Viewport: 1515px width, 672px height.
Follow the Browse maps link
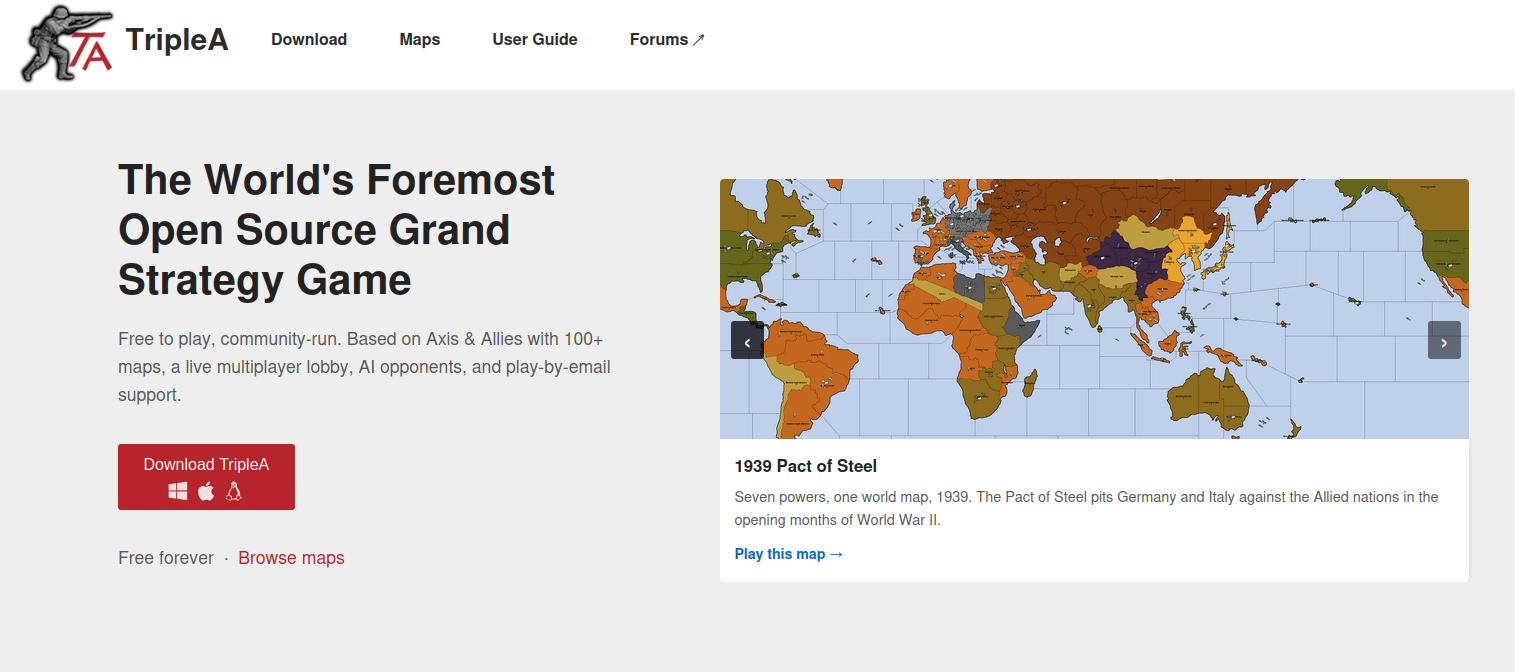(291, 558)
